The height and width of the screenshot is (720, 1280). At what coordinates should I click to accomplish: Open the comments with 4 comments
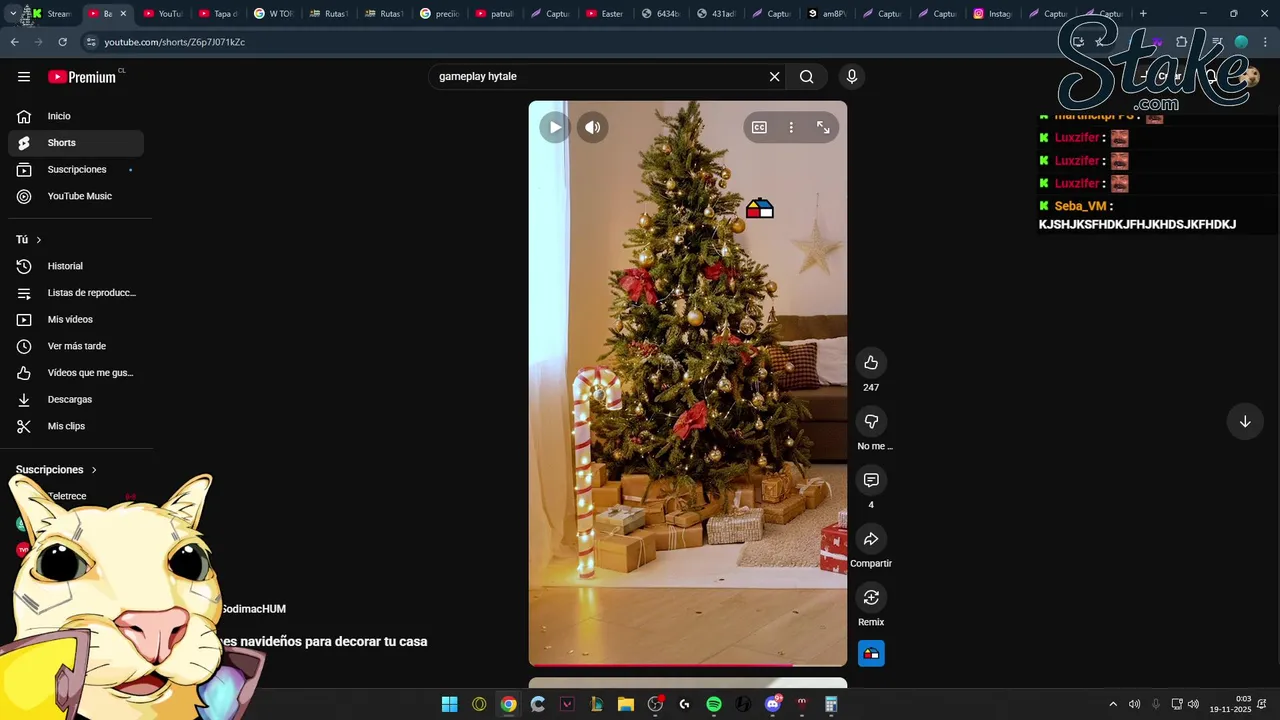pos(871,480)
